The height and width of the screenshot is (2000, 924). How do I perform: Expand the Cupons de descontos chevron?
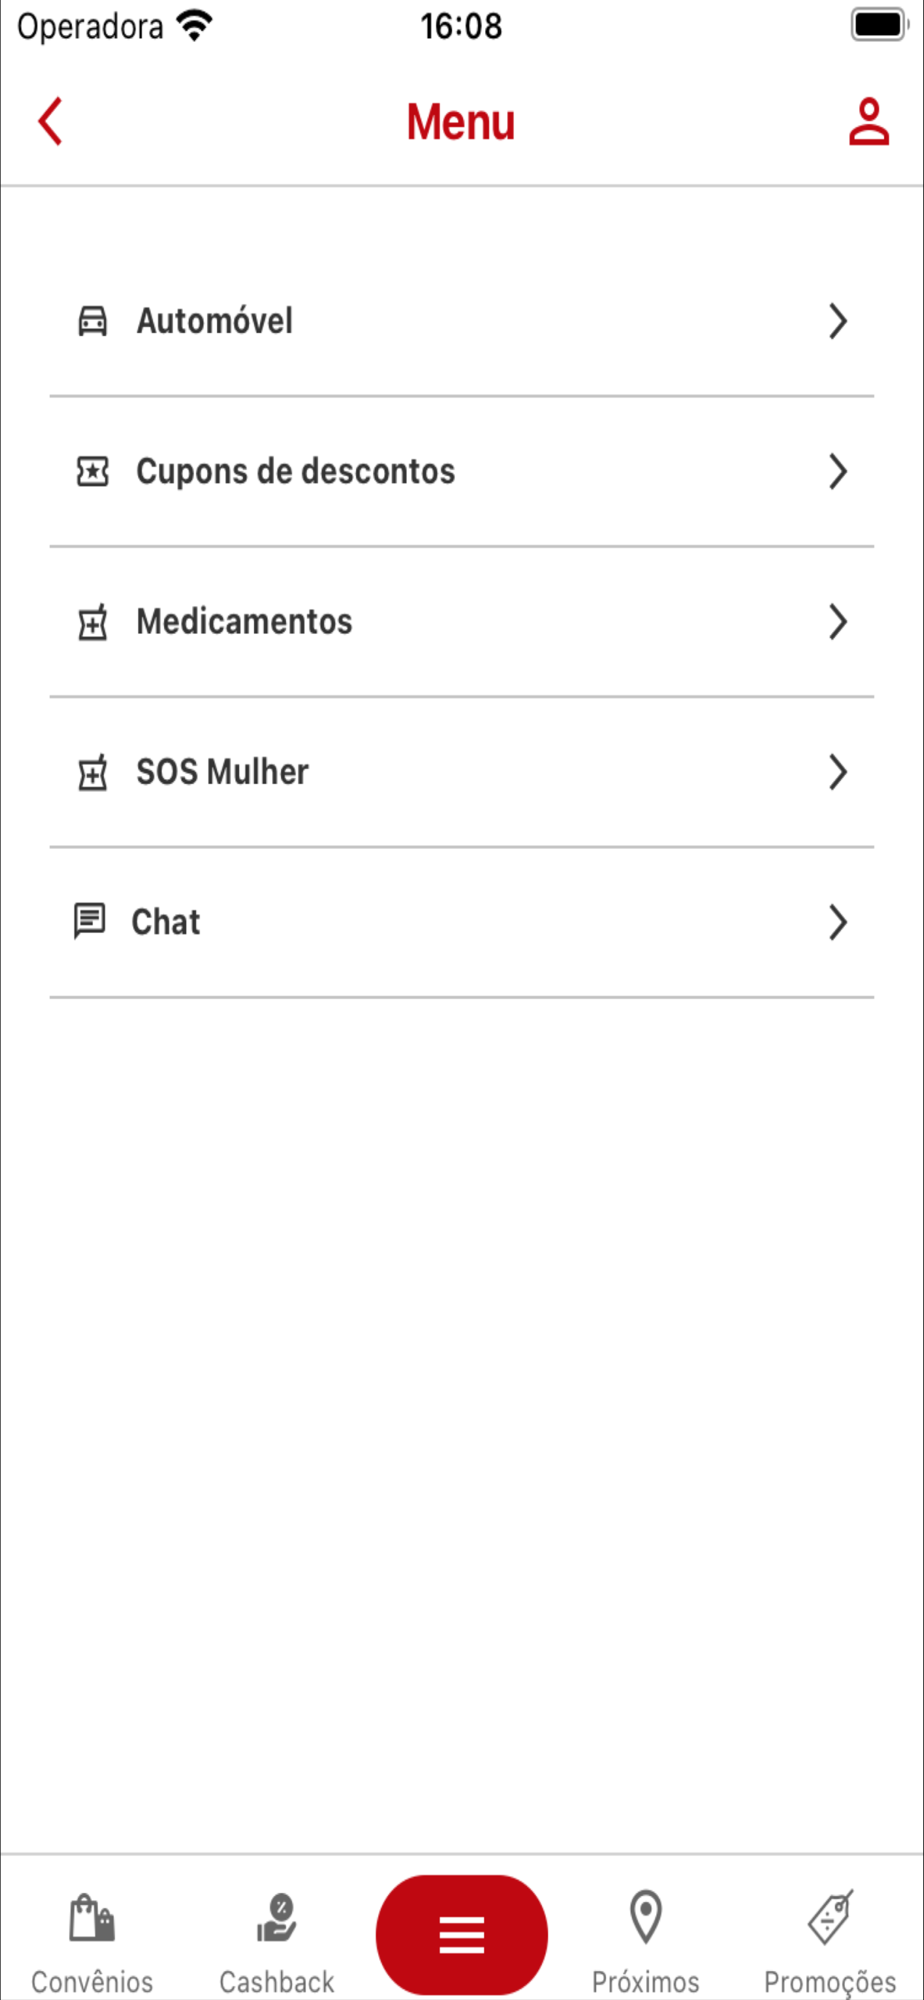click(838, 471)
